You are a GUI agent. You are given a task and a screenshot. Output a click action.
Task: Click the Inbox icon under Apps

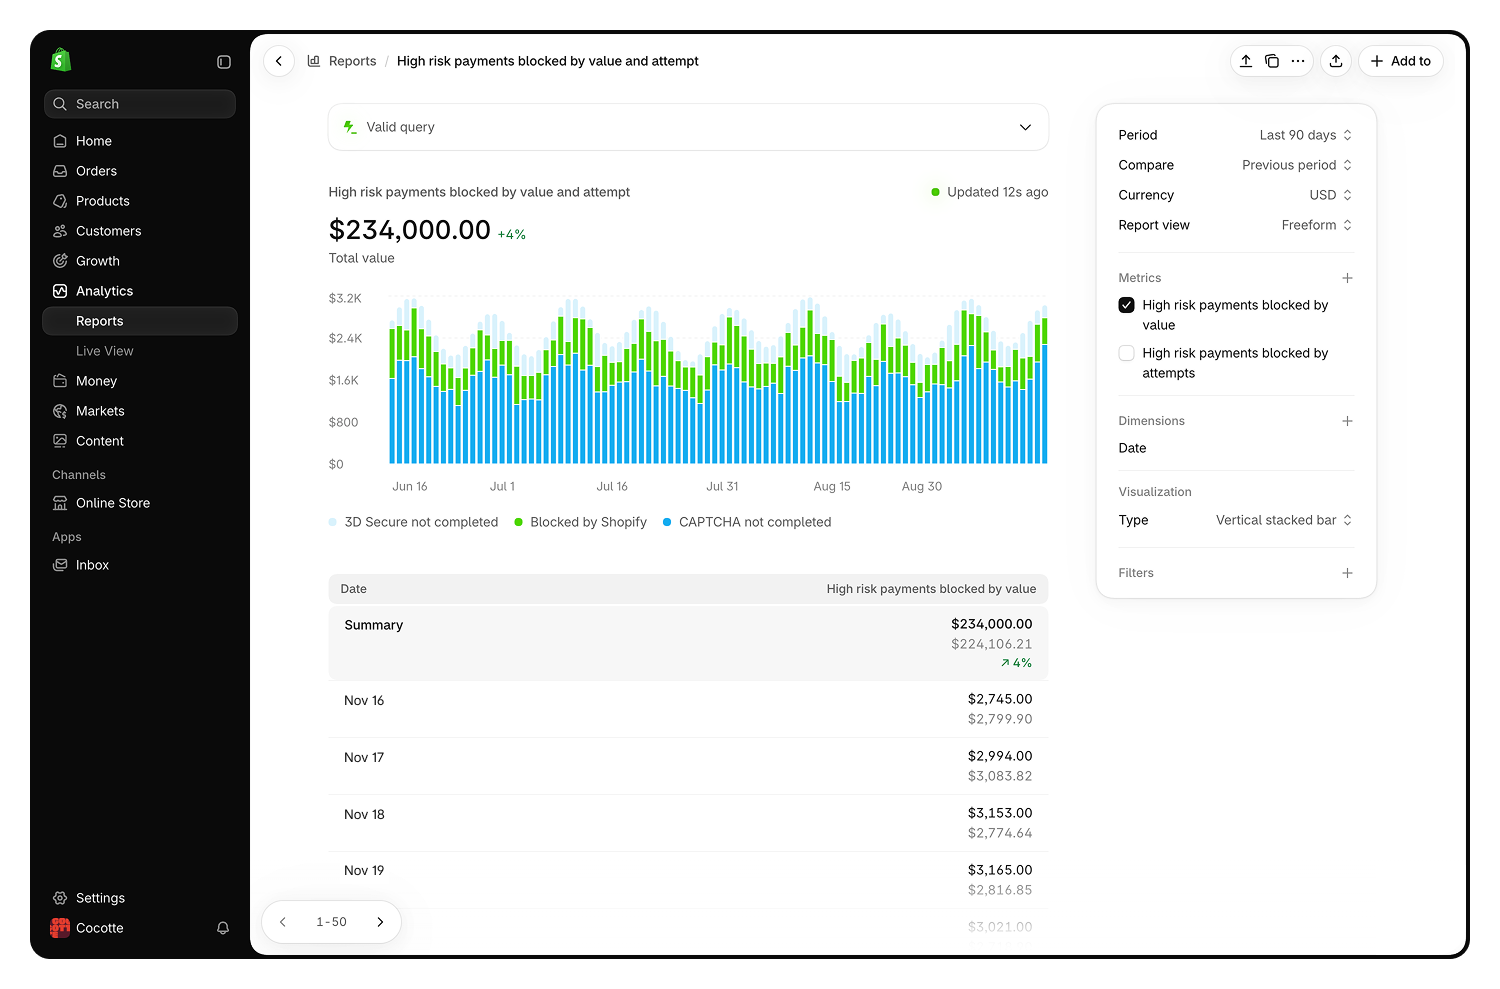point(60,565)
